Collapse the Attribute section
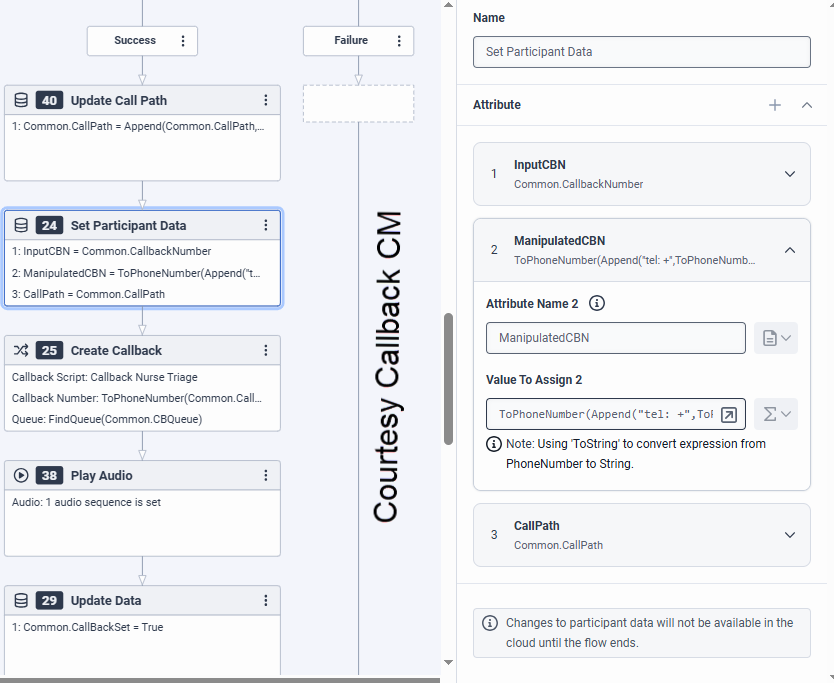Viewport: 834px width, 683px height. tap(807, 105)
